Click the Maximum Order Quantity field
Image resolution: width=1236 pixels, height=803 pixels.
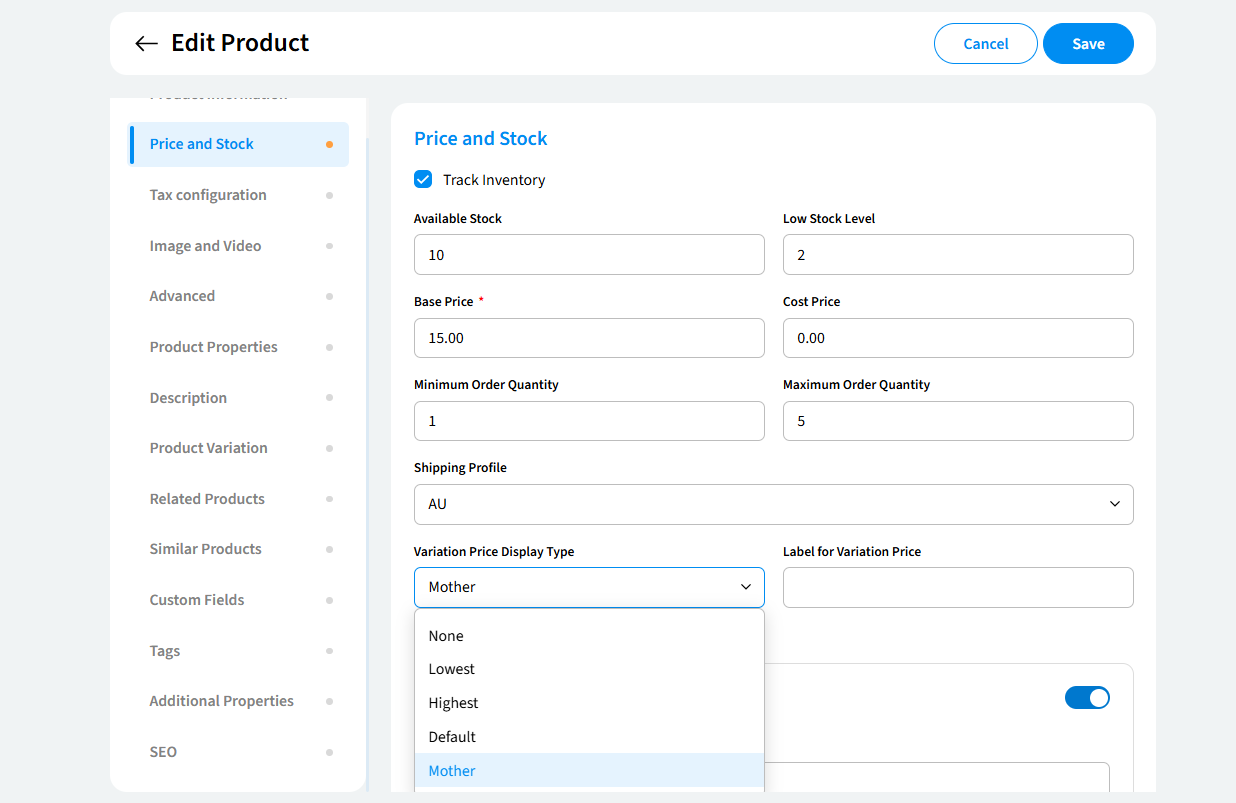point(957,421)
